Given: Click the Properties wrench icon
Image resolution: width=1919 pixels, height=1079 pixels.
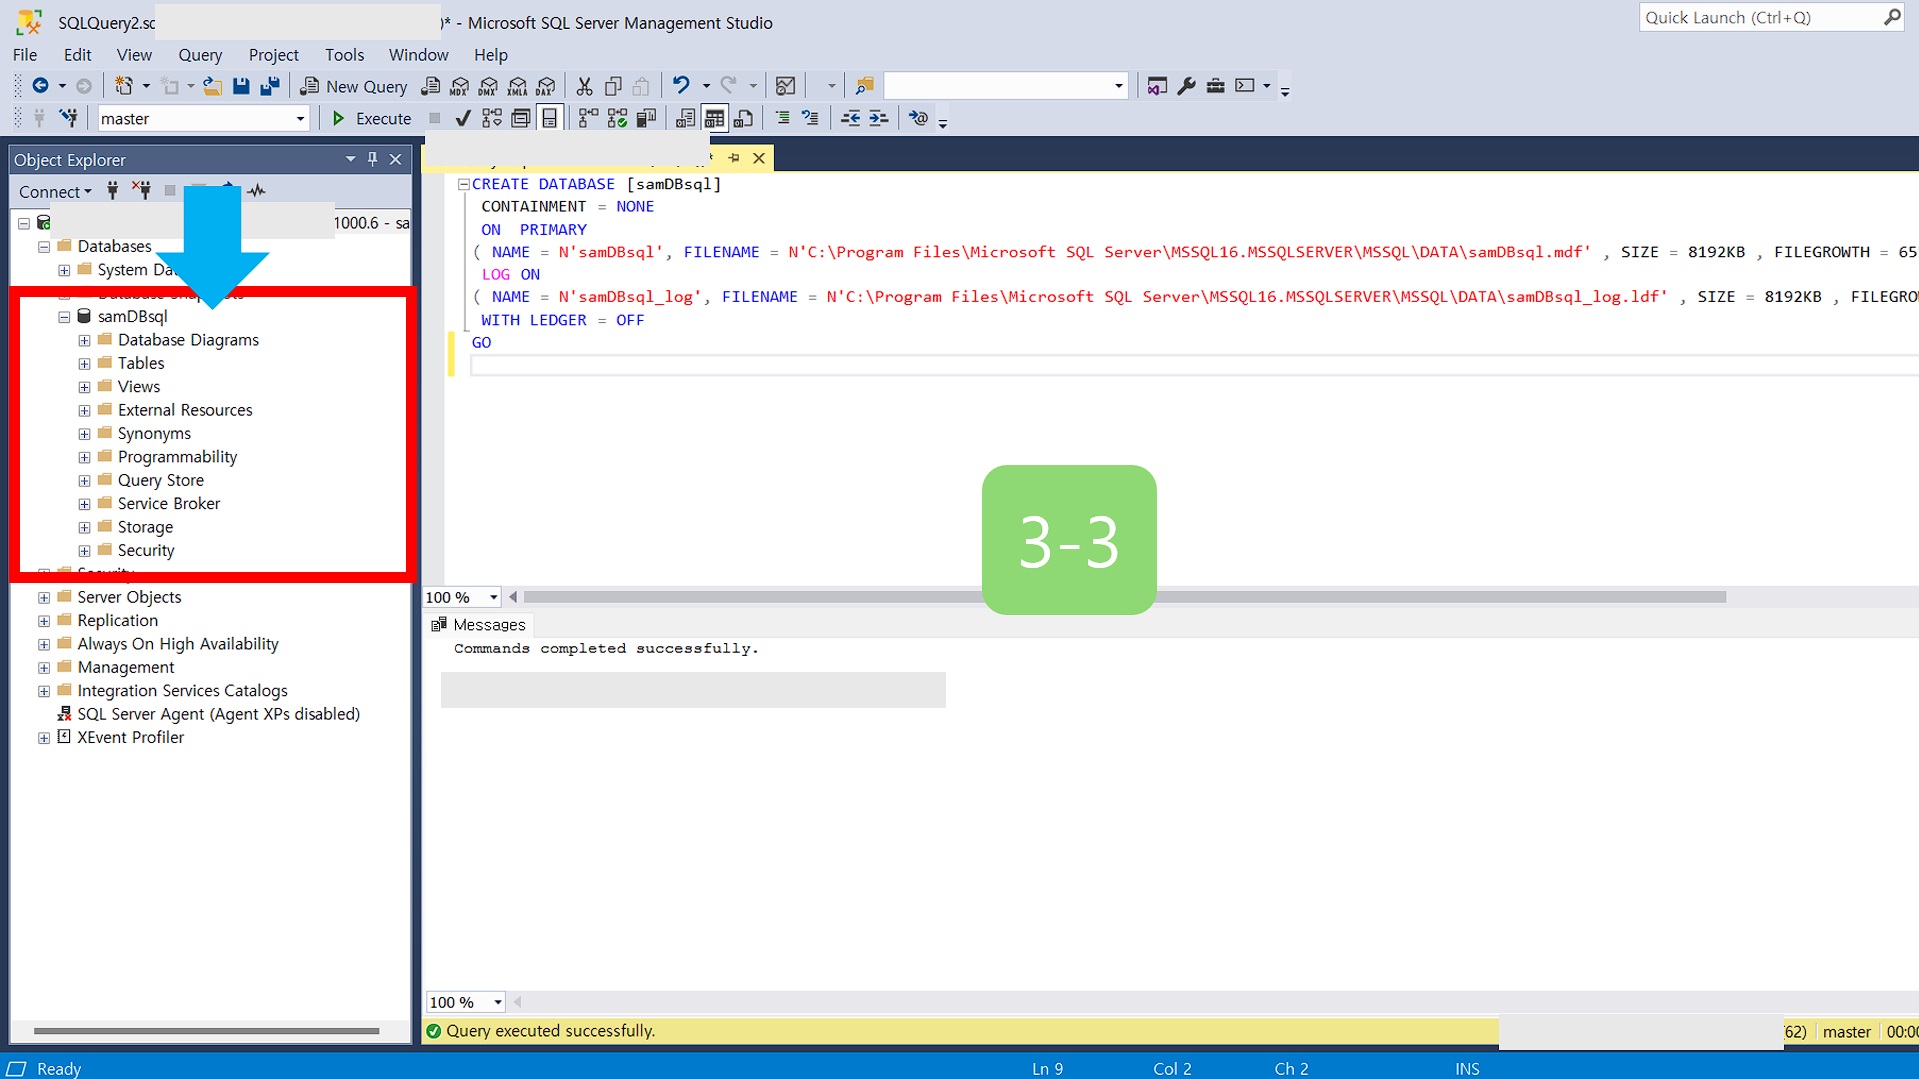Looking at the screenshot, I should pos(1186,86).
